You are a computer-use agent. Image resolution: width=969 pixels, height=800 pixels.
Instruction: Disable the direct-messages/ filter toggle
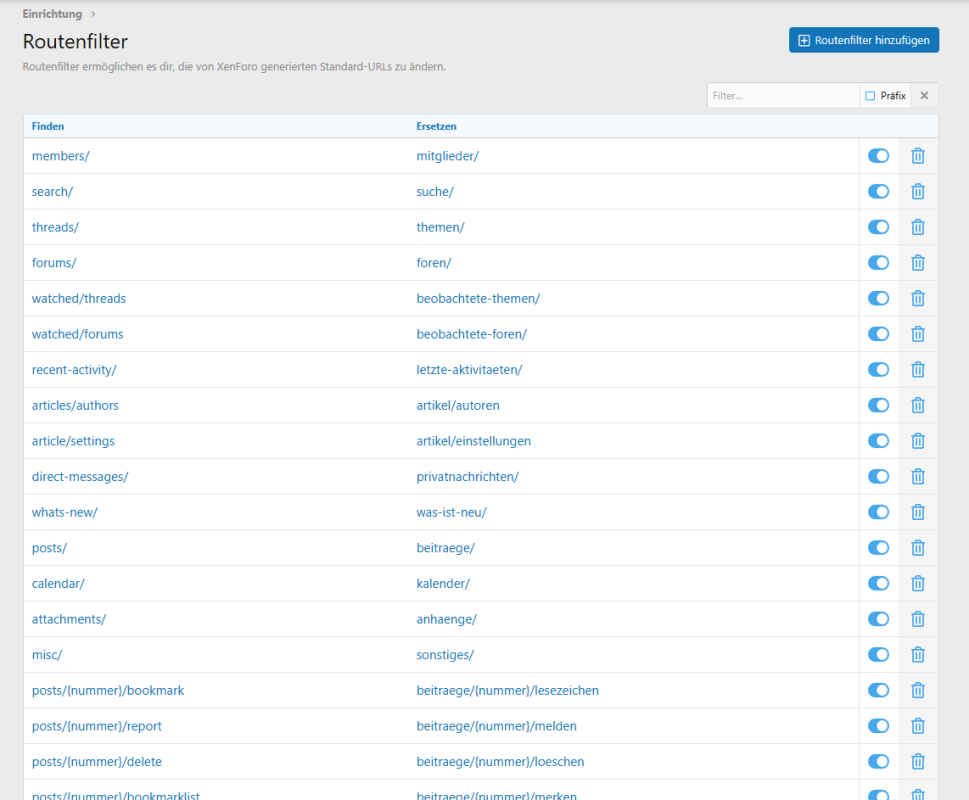point(878,476)
